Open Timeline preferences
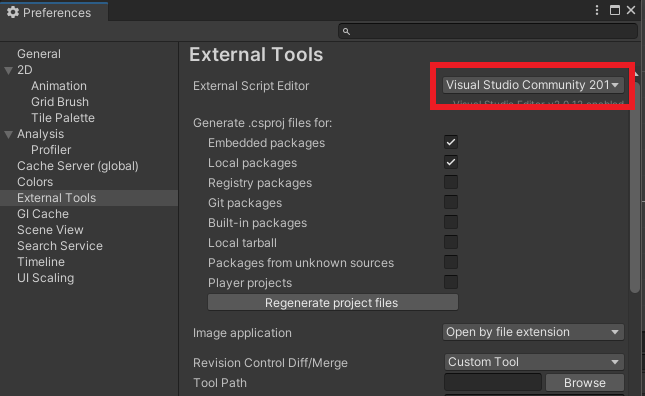 [x=41, y=262]
